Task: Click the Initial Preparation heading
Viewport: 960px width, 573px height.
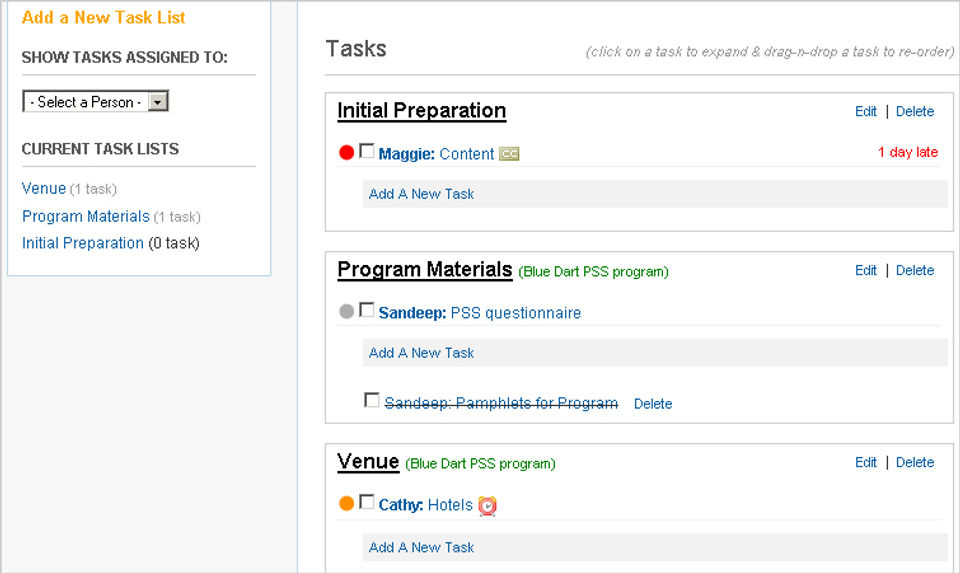Action: click(422, 111)
